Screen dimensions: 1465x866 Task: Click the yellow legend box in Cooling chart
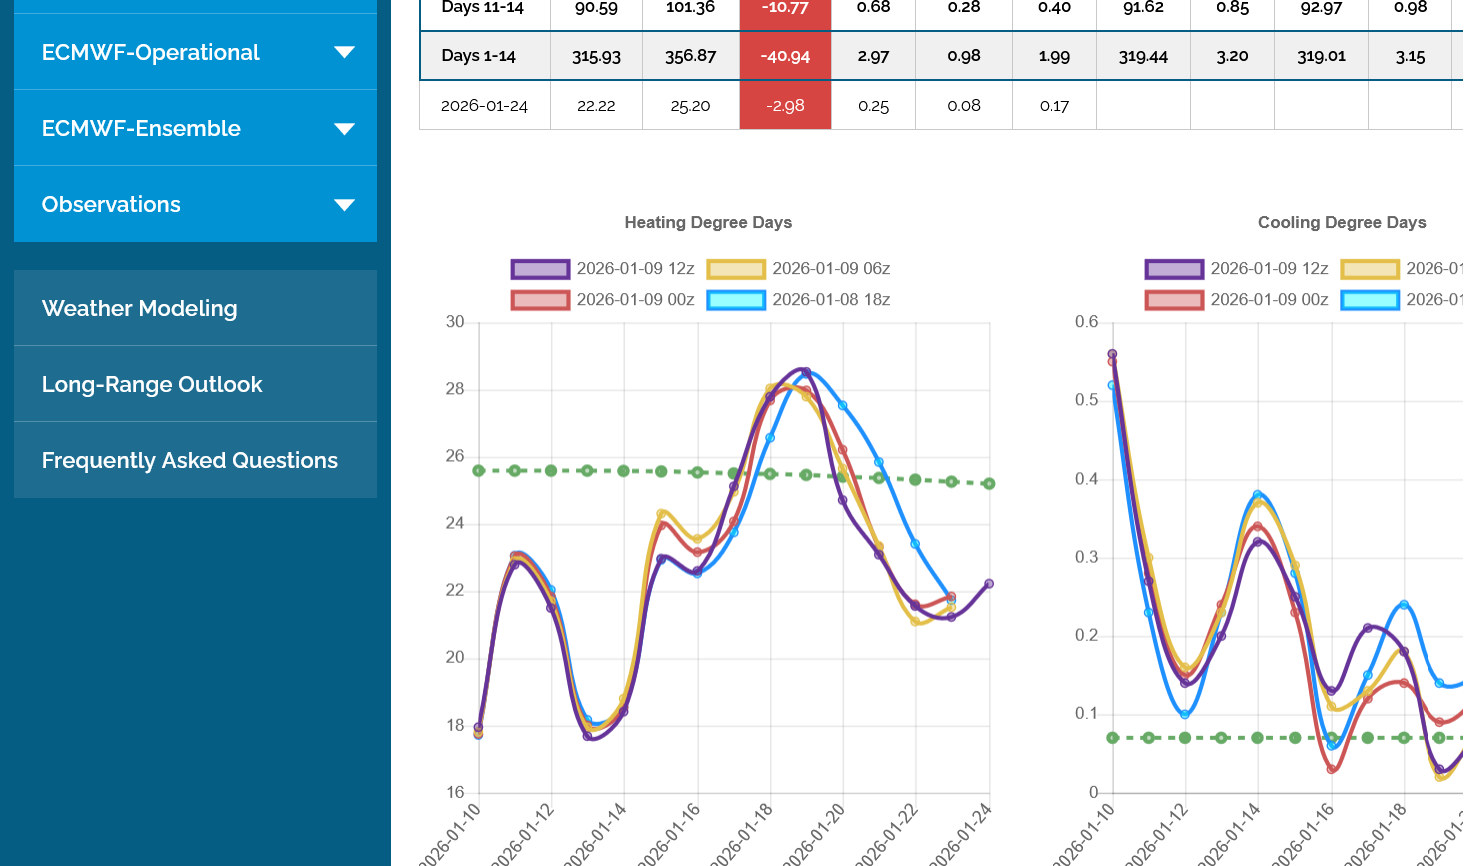pyautogui.click(x=1370, y=269)
